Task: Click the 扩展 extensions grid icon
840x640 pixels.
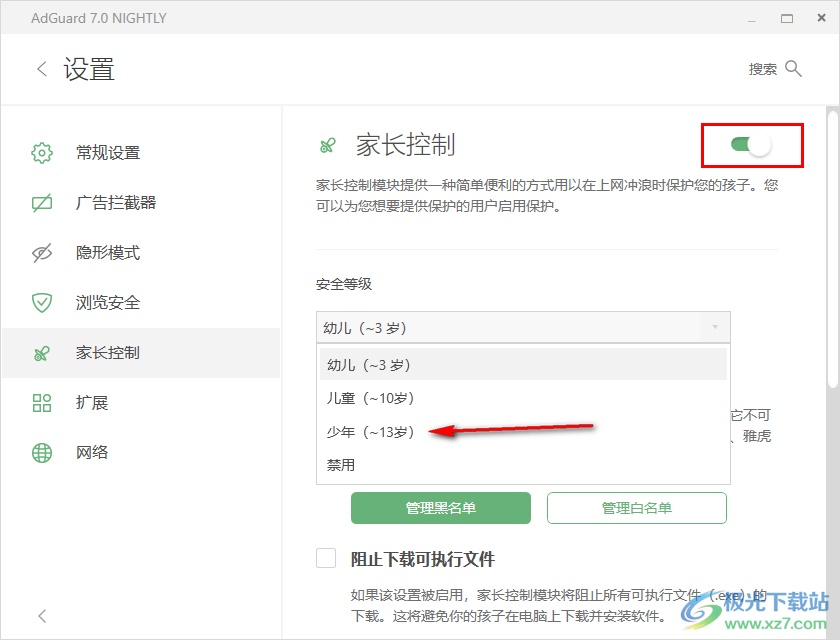Action: [42, 403]
